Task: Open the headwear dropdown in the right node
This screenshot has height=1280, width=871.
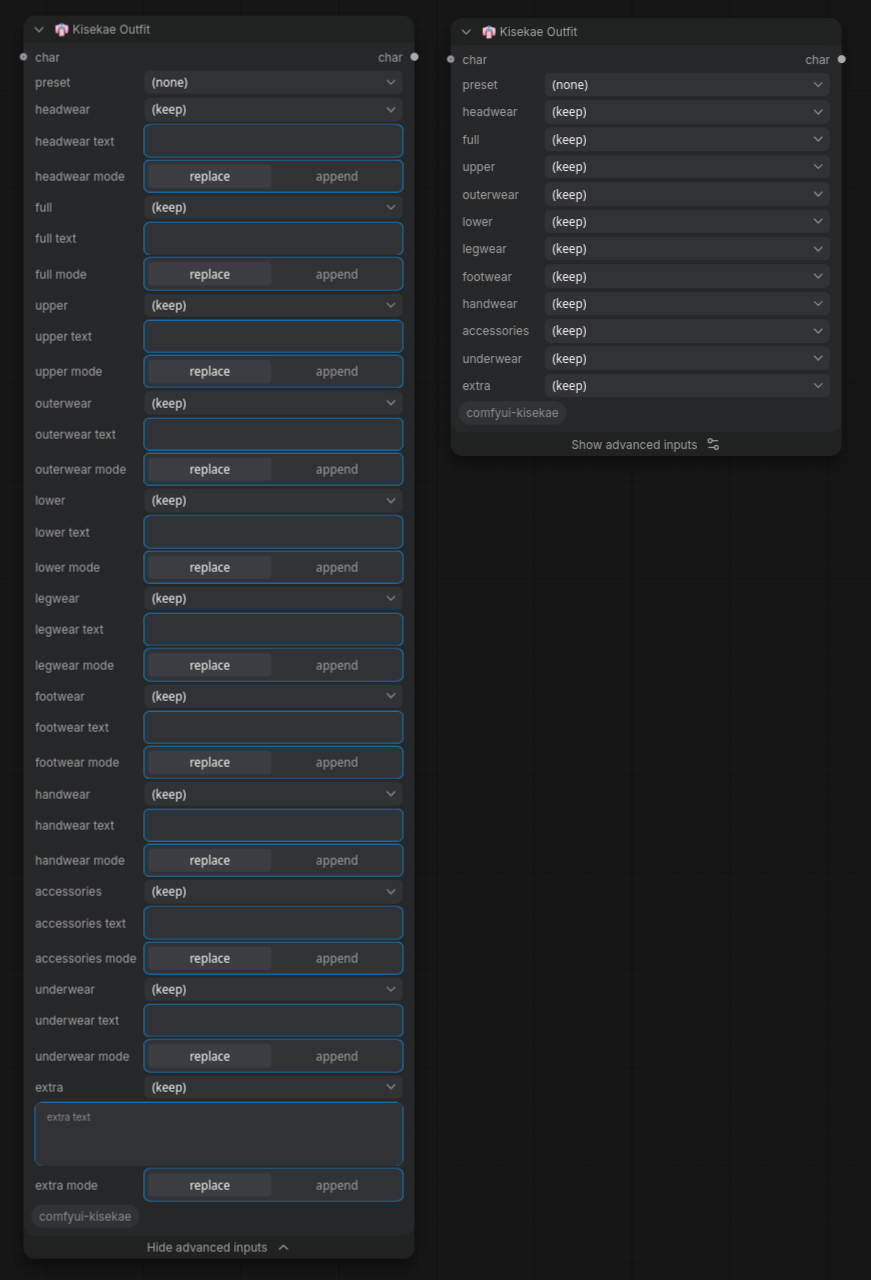Action: coord(687,112)
